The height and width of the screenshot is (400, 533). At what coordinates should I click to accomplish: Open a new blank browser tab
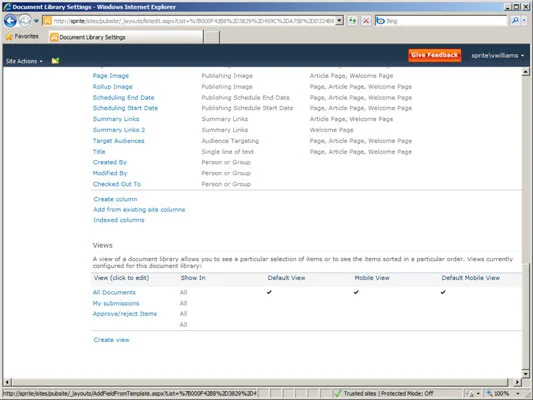pos(211,37)
